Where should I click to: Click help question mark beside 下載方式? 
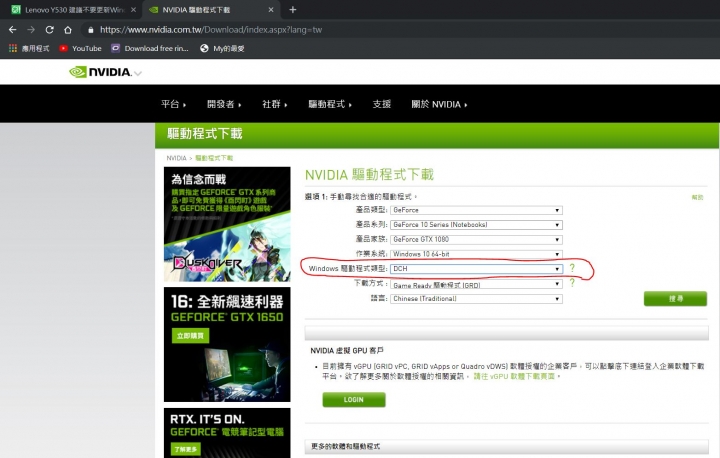click(x=572, y=283)
